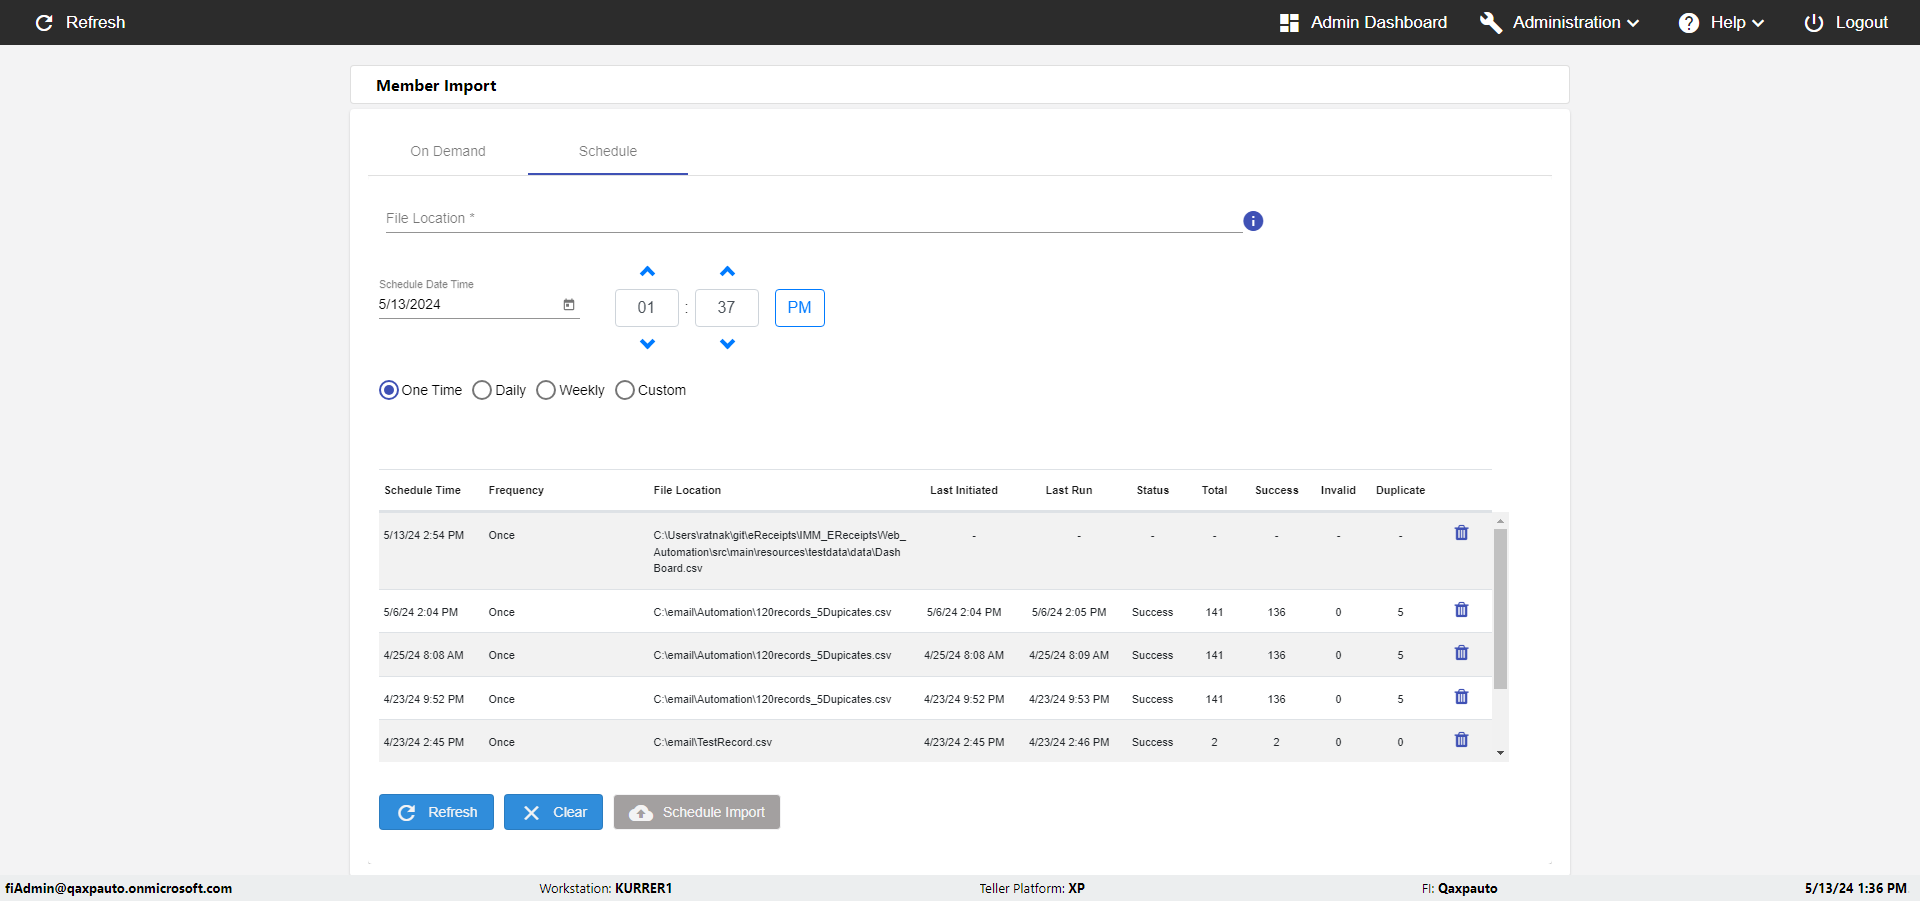Toggle the PM meridian button
Screen dimensions: 1920x901
tap(799, 308)
